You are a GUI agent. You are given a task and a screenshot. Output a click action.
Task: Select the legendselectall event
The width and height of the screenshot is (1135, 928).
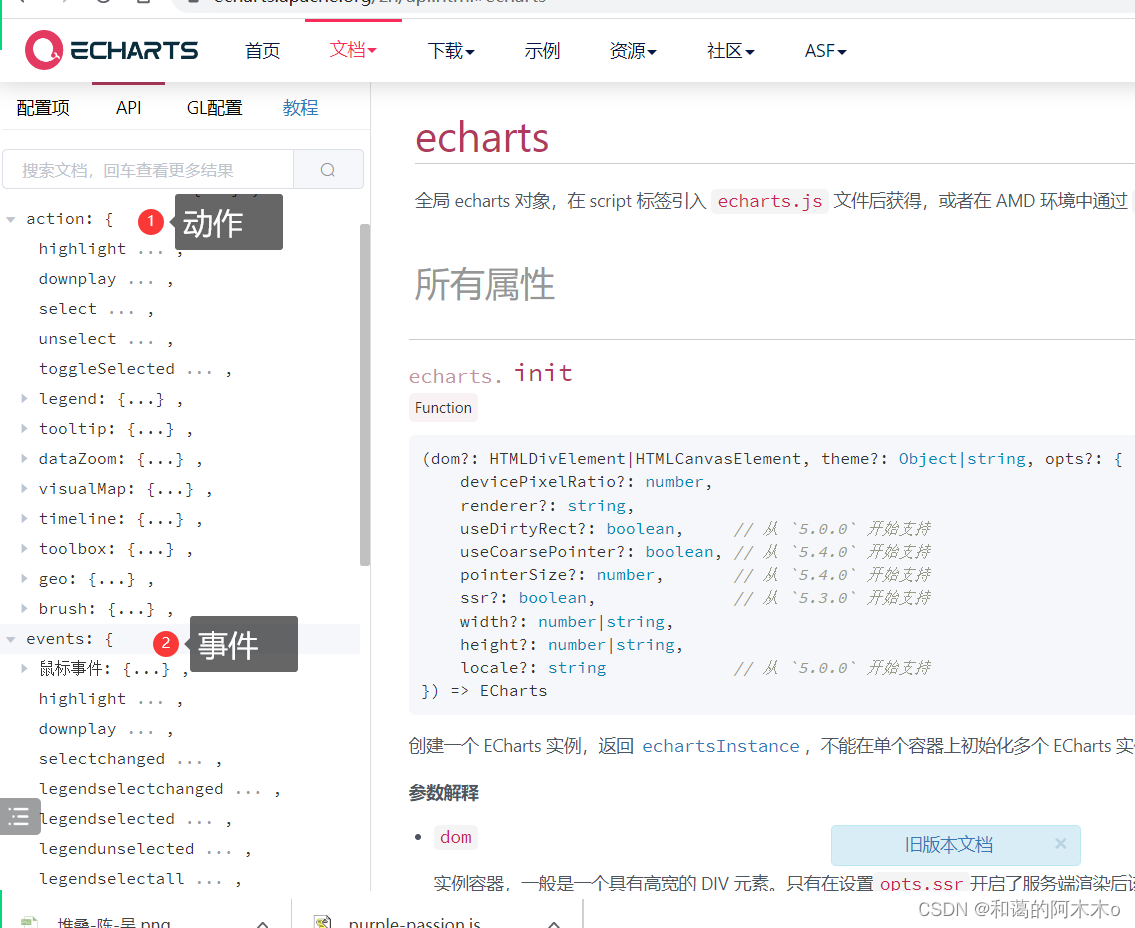(x=111, y=880)
